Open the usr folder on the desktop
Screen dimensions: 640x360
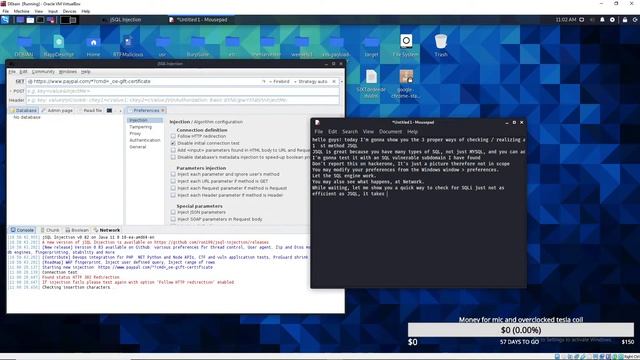[x=162, y=45]
